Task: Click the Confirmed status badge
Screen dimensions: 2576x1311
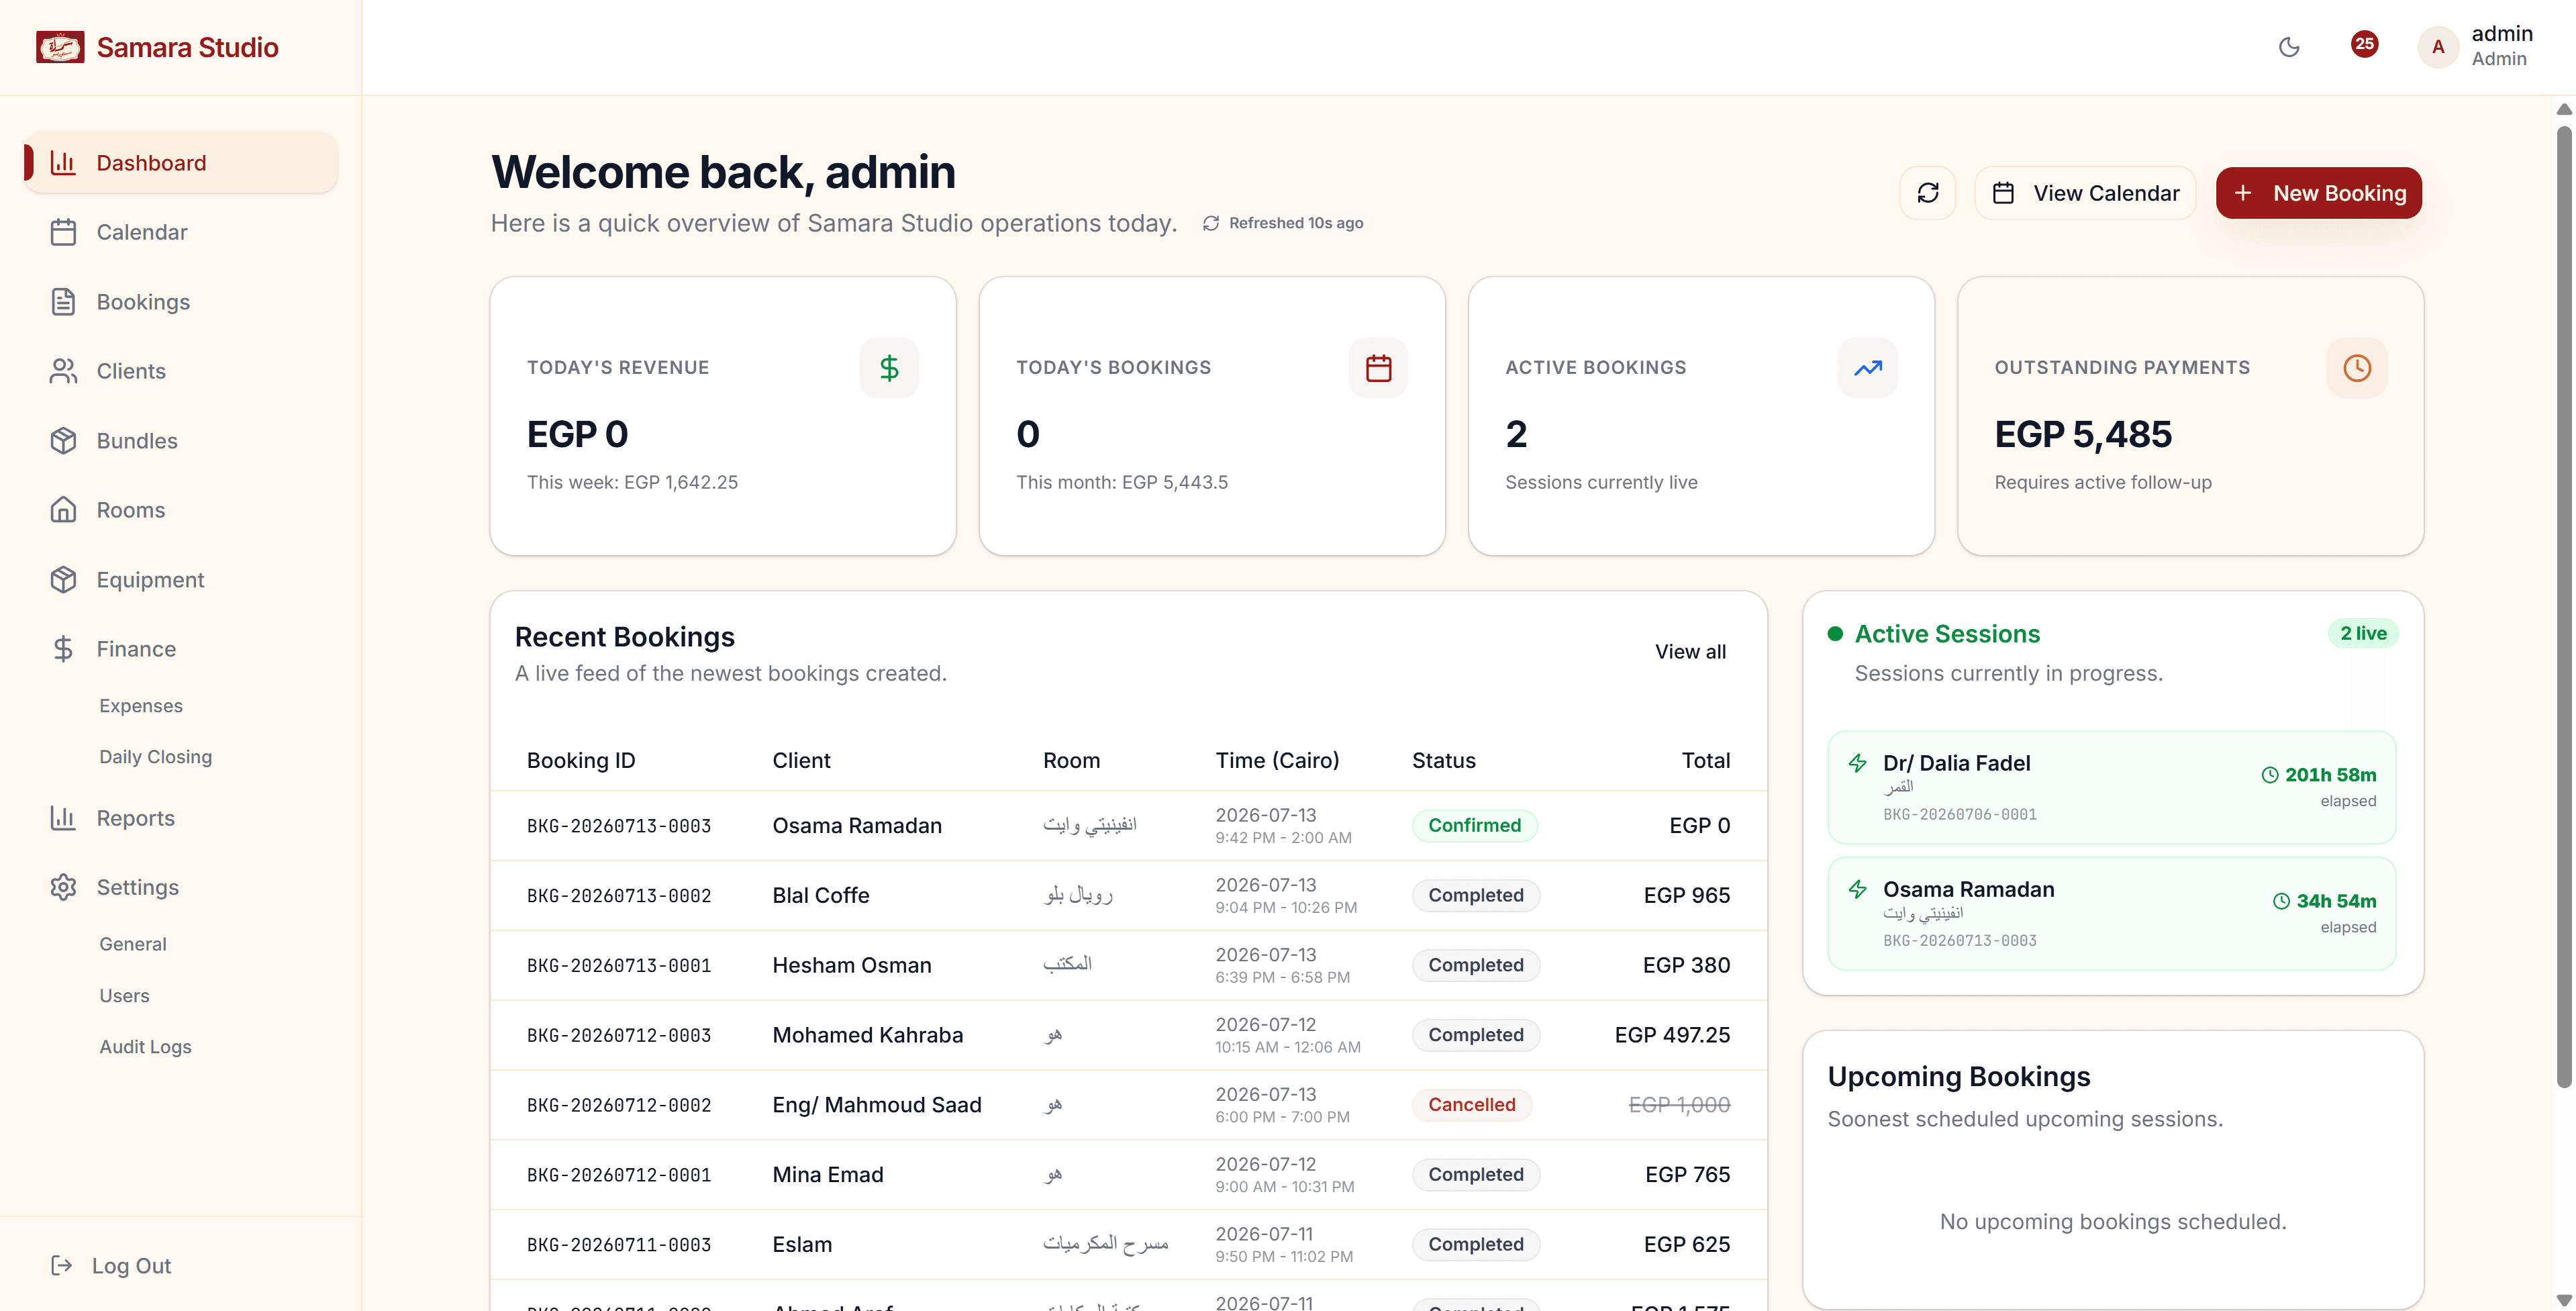Action: click(x=1474, y=826)
